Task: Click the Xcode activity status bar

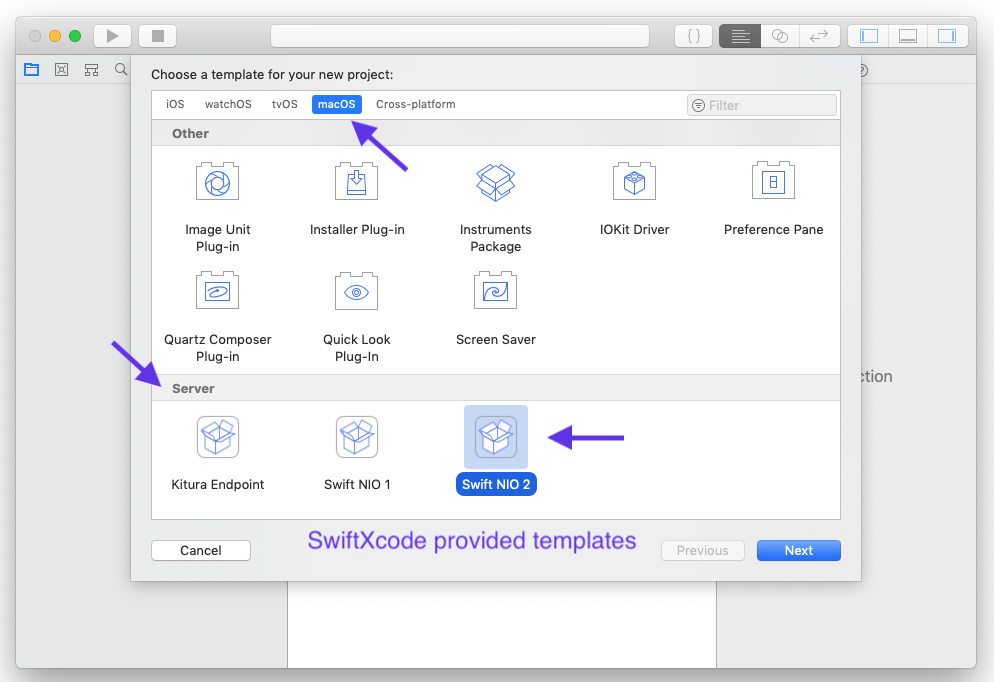Action: 460,36
